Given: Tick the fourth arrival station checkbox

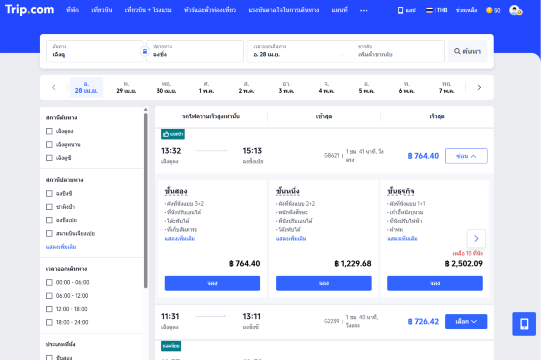Looking at the screenshot, I should (x=49, y=233).
